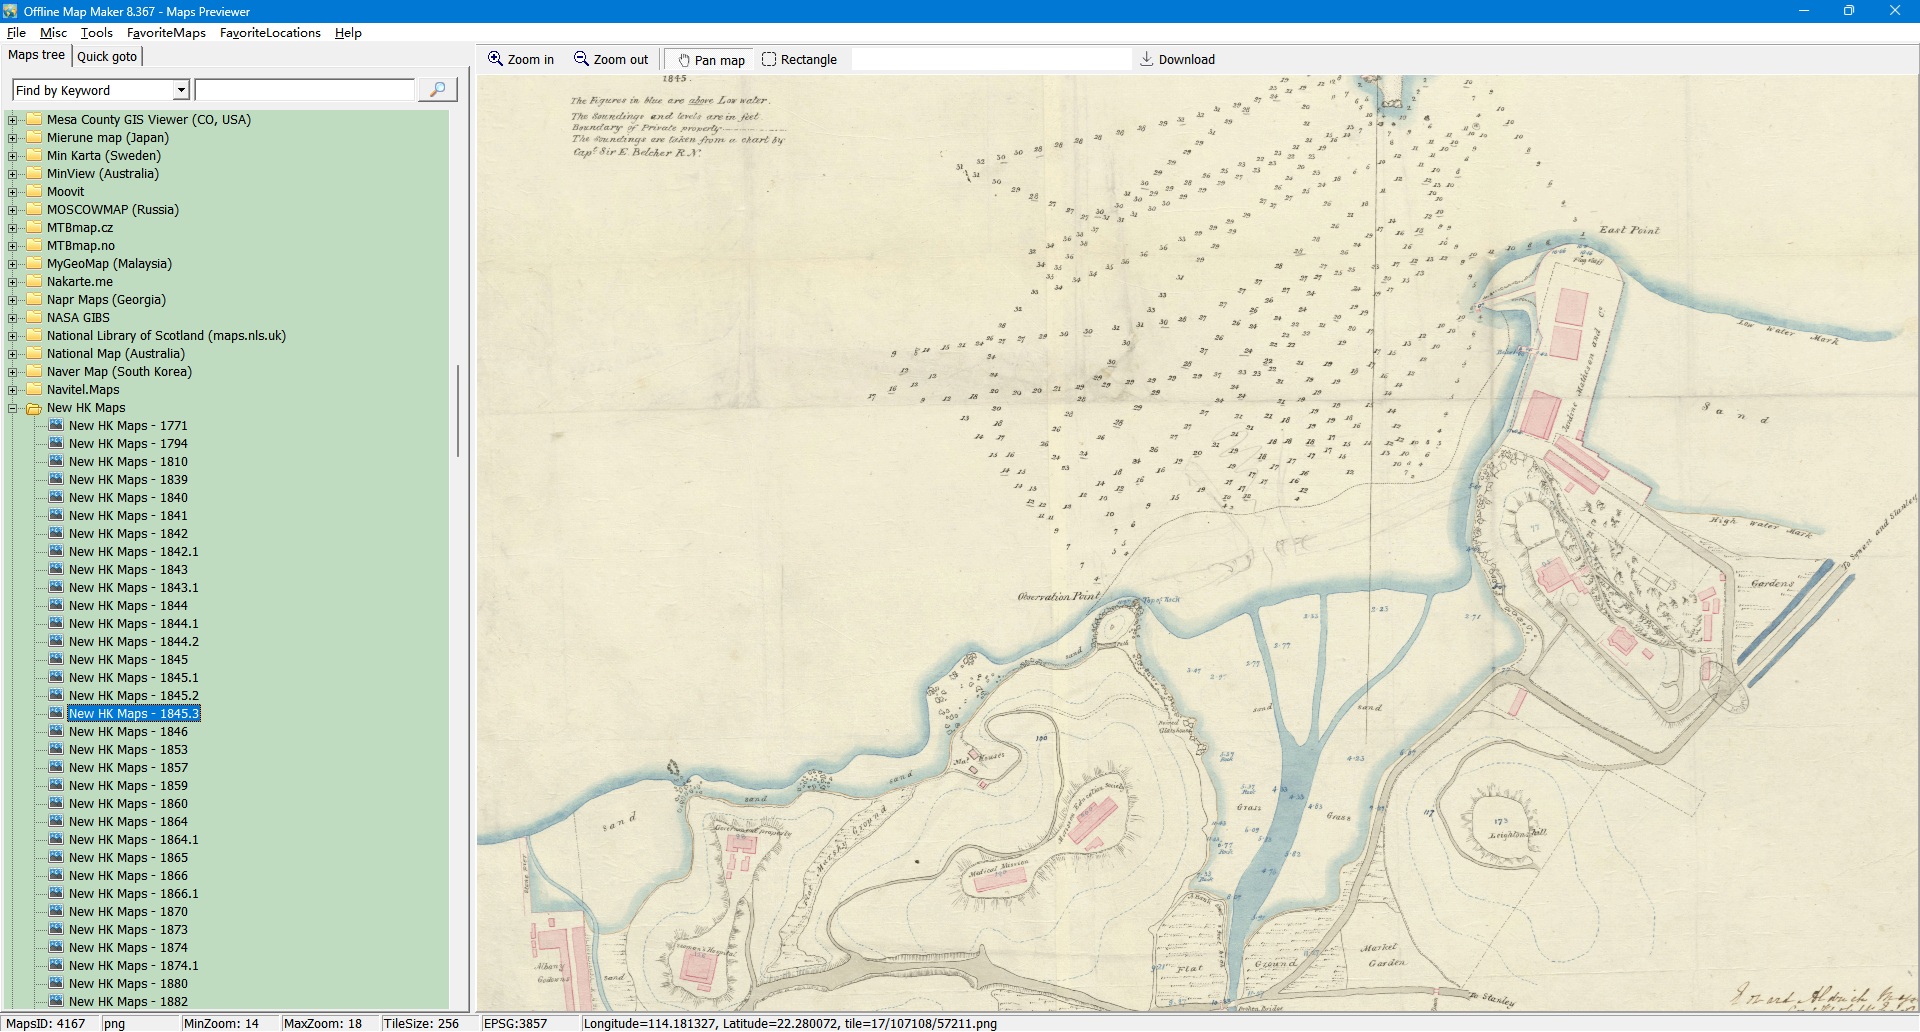
Task: Open the Tools menu
Action: coord(96,33)
